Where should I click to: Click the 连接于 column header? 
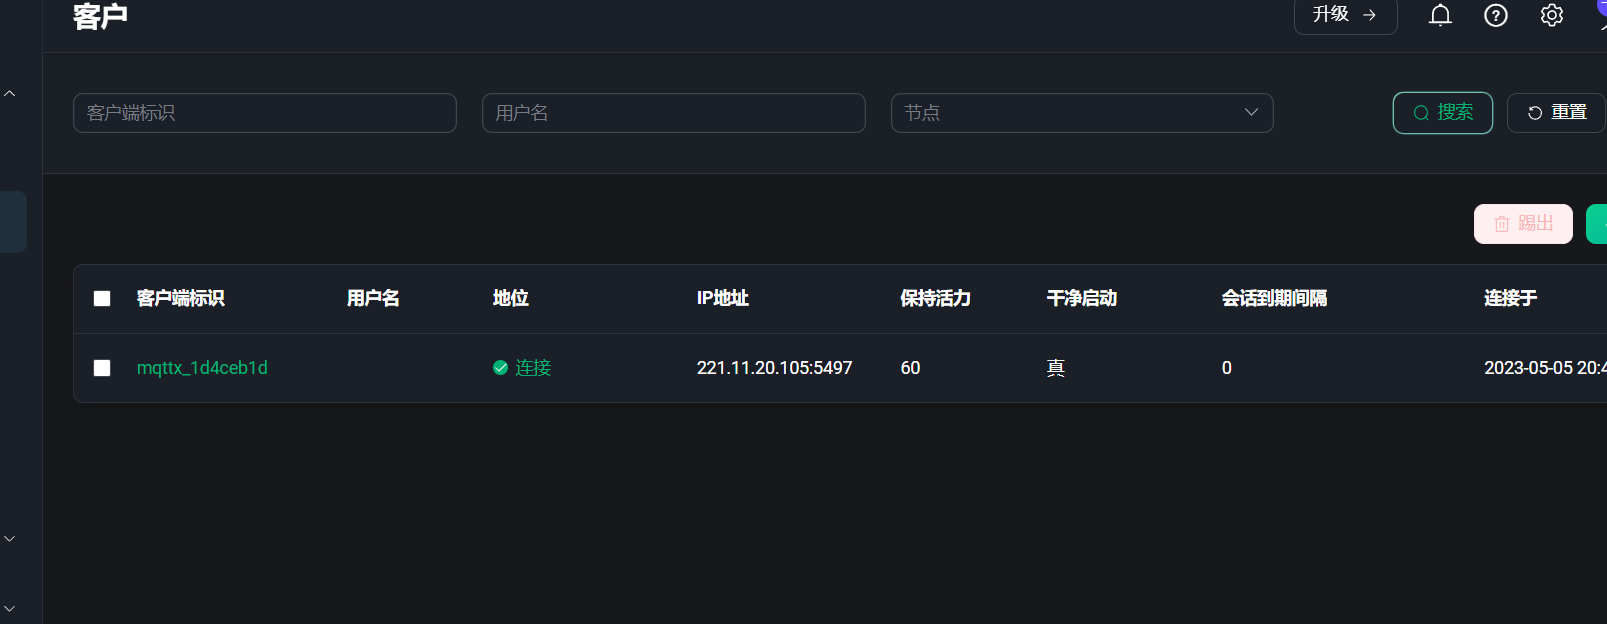(x=1510, y=298)
